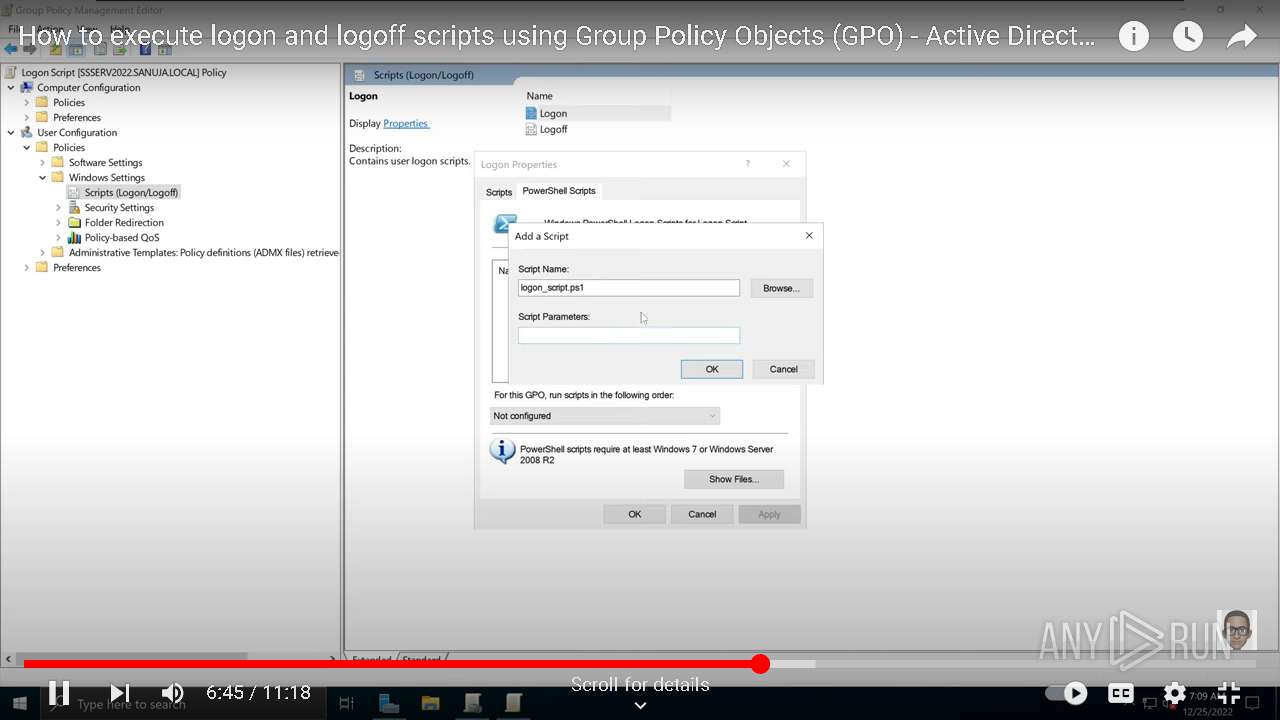
Task: Click the Logon script icon in list
Action: pos(531,113)
